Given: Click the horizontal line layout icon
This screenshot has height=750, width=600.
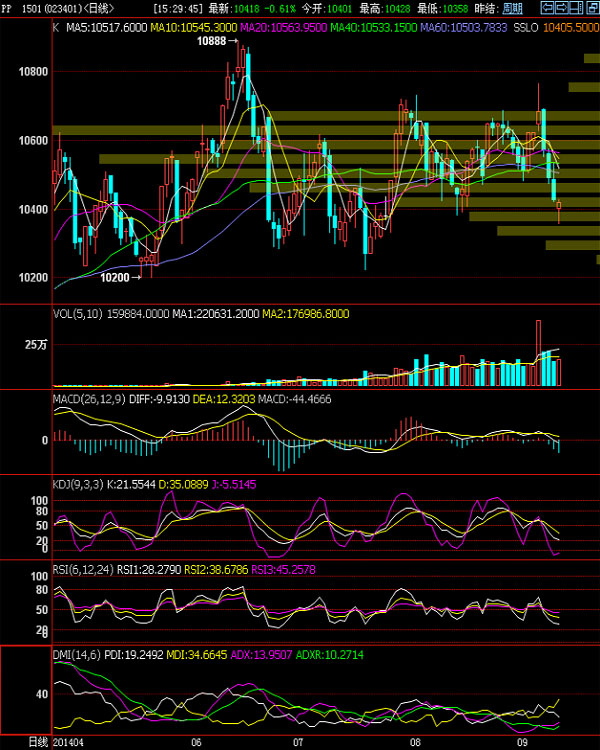Looking at the screenshot, I should pyautogui.click(x=576, y=8).
